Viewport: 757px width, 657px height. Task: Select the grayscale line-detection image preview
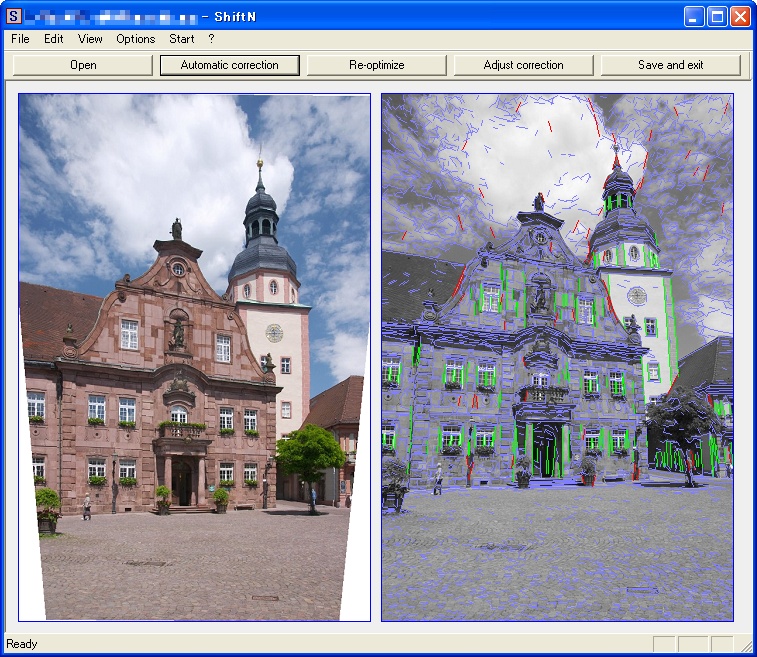pyautogui.click(x=558, y=357)
